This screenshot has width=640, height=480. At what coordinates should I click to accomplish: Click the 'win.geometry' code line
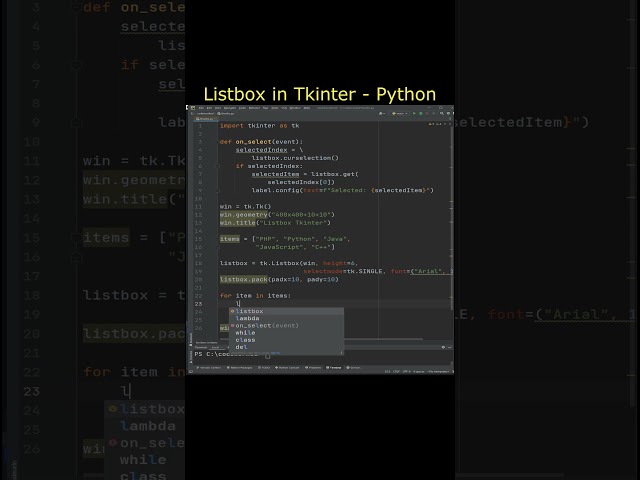(x=277, y=215)
